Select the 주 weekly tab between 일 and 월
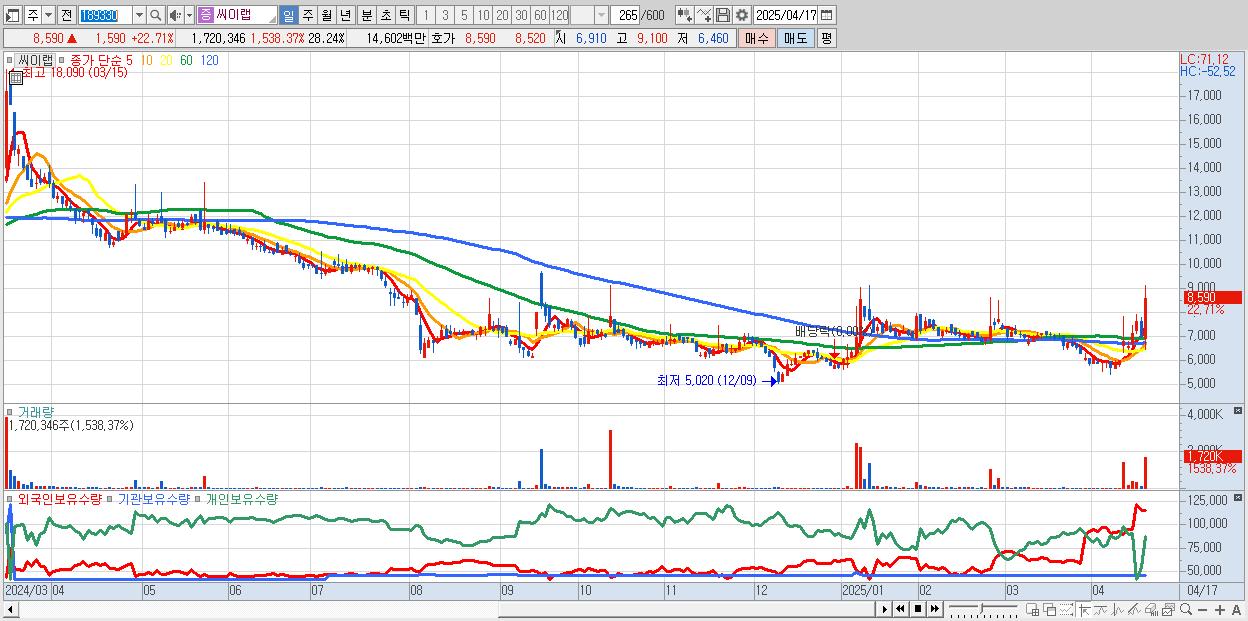The width and height of the screenshot is (1248, 621). click(x=307, y=15)
